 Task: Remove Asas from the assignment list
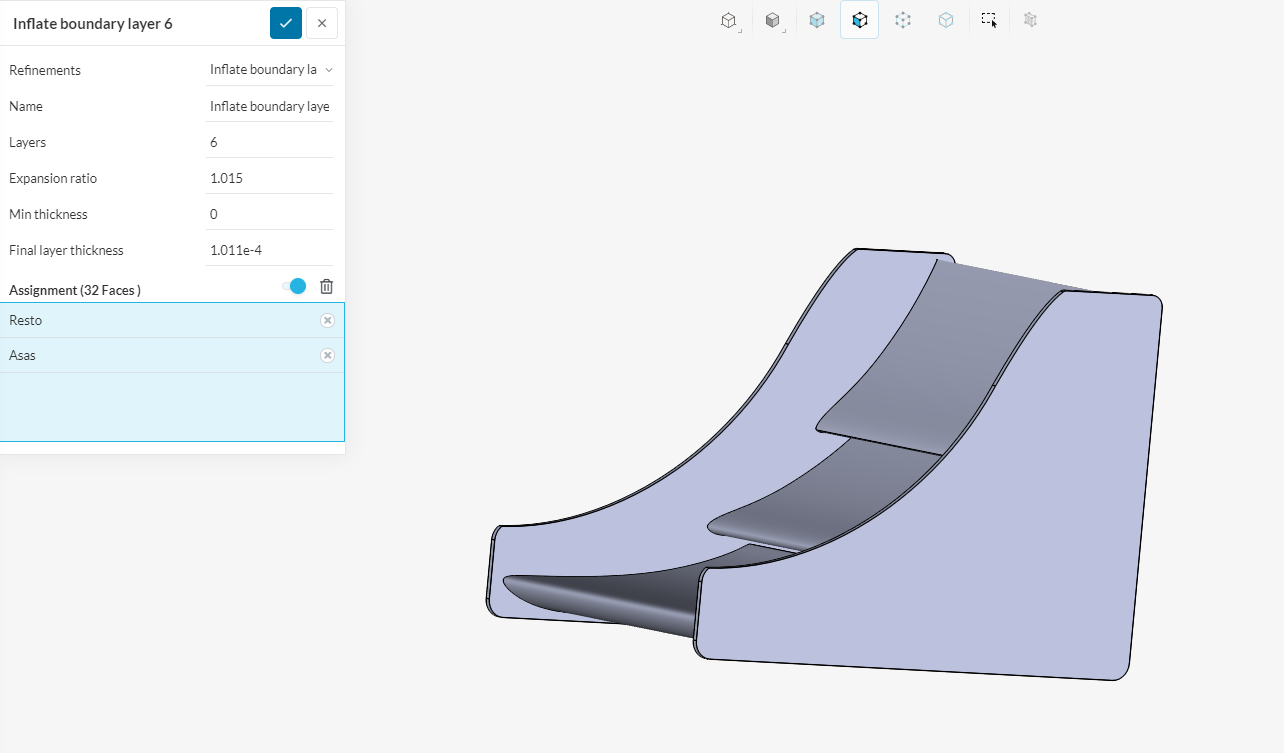coord(327,355)
